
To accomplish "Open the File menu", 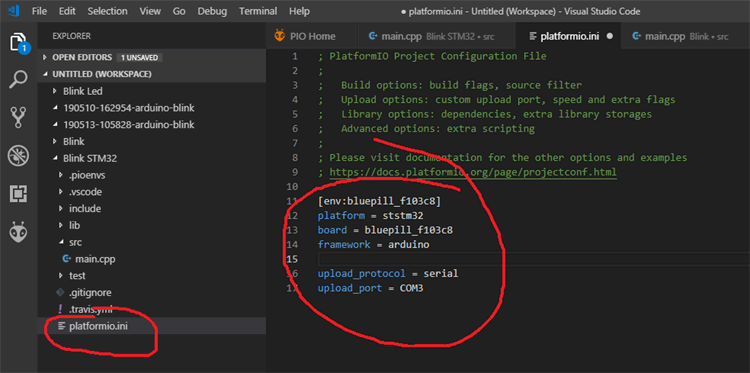I will (x=39, y=11).
